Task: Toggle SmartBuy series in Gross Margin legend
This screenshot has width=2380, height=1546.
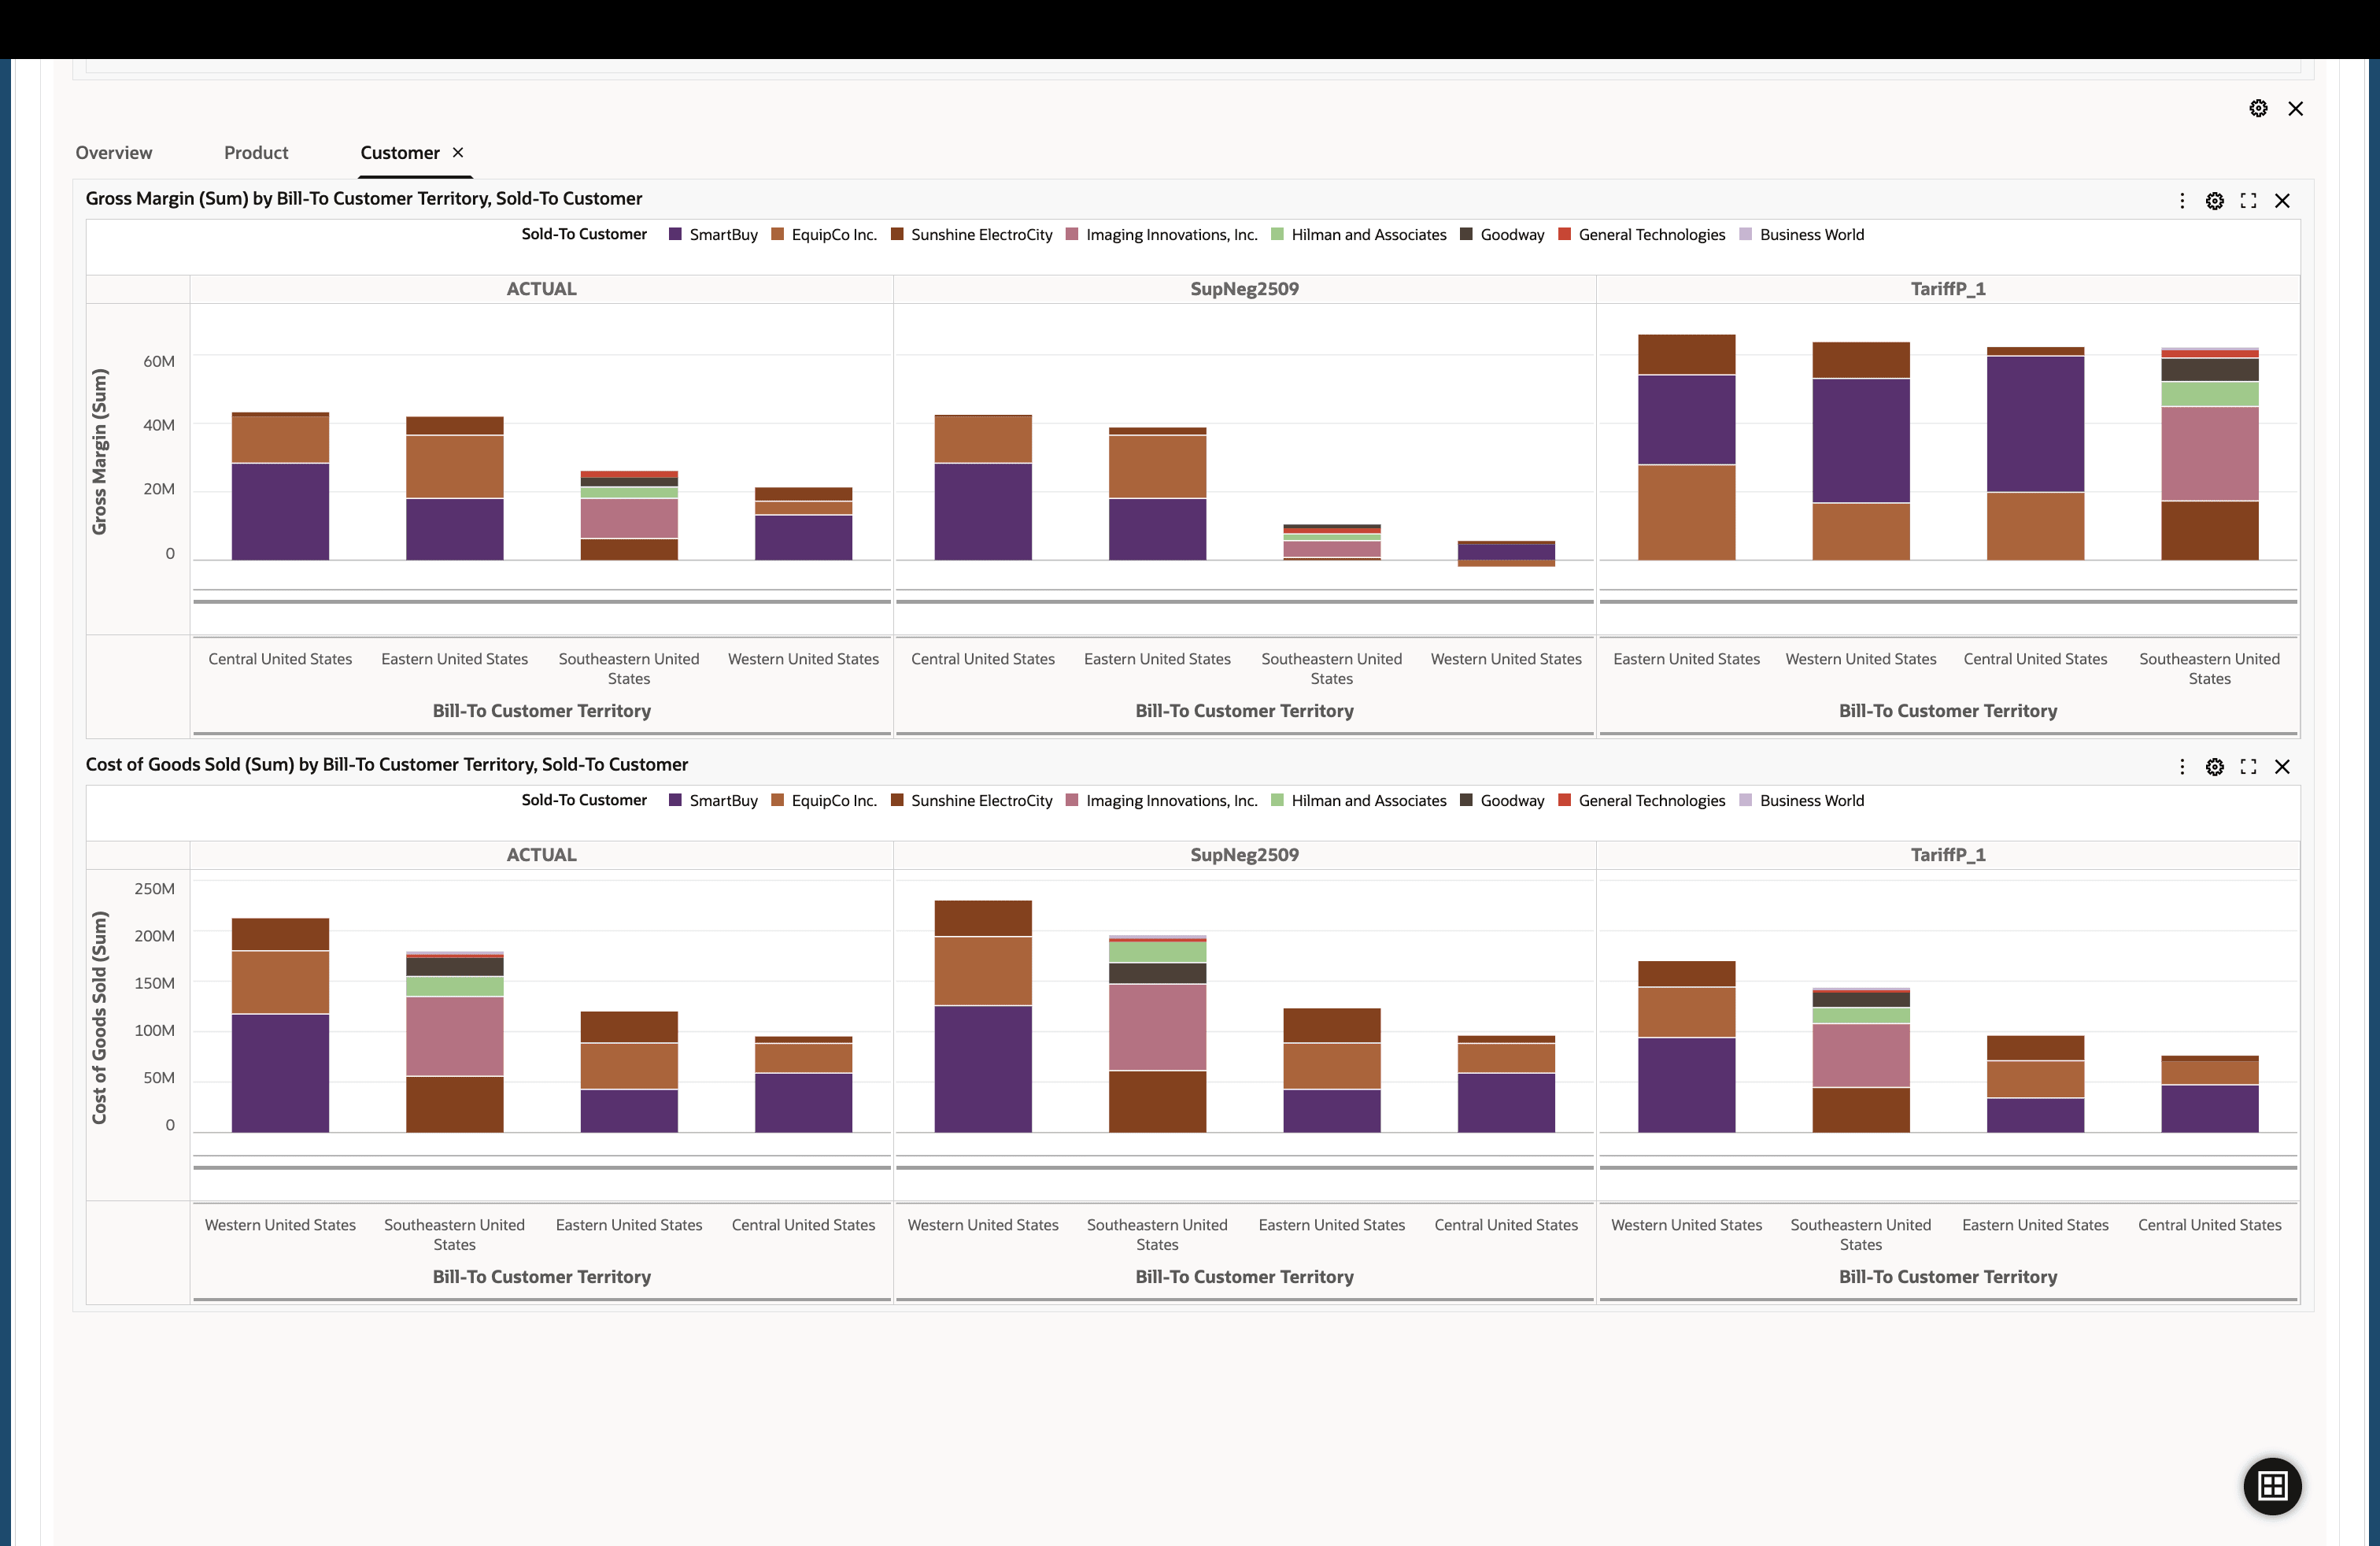Action: 712,234
